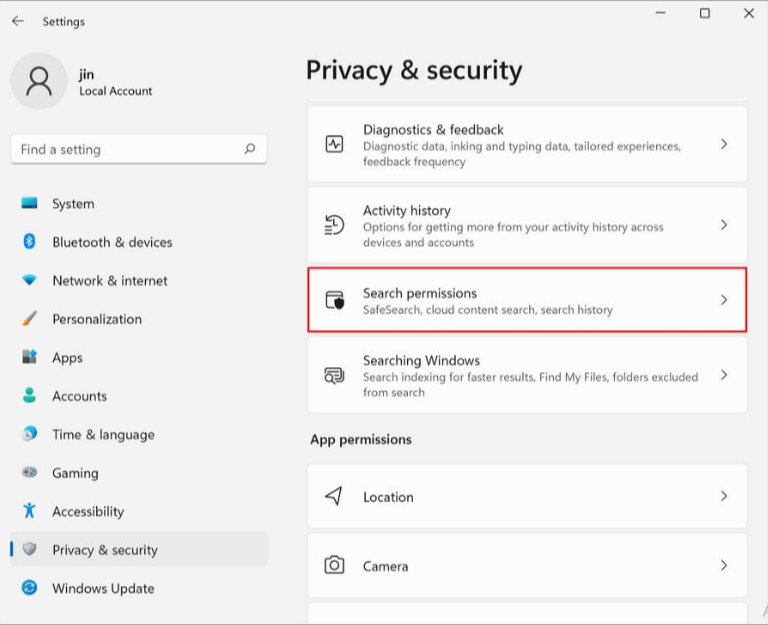Click the Accounts person icon

pyautogui.click(x=29, y=395)
